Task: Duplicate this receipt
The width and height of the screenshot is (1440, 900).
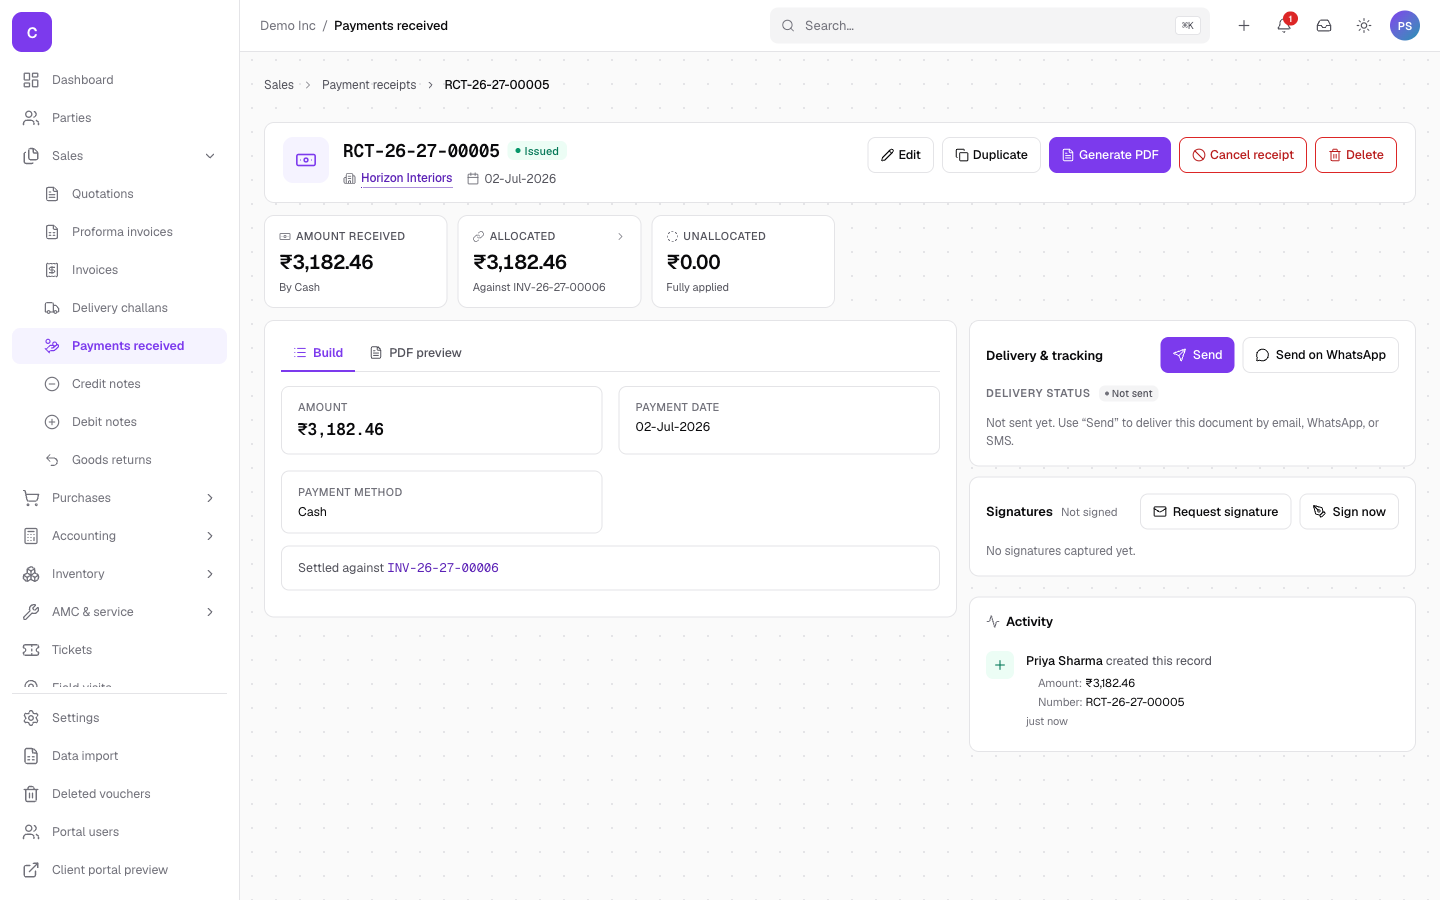Action: click(x=991, y=155)
